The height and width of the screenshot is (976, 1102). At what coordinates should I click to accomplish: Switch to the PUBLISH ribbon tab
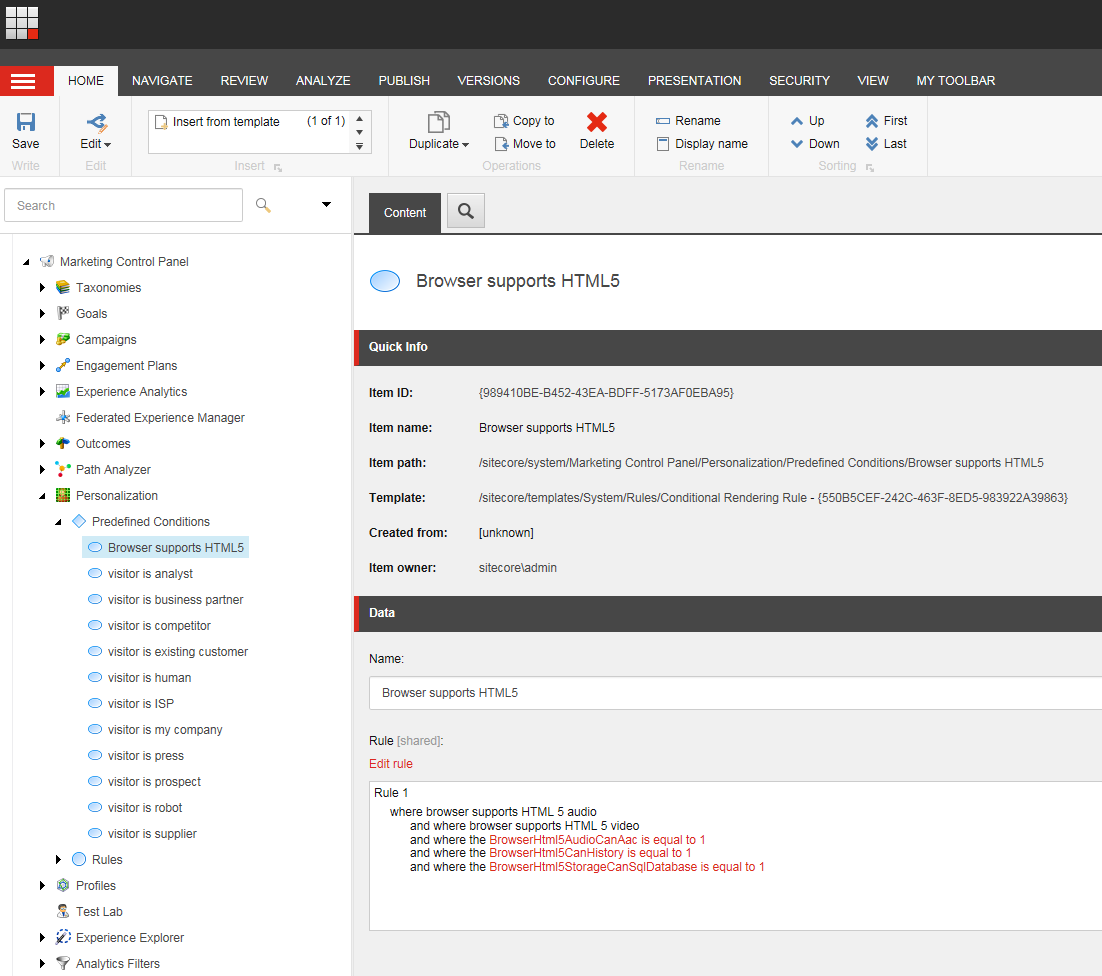pyautogui.click(x=404, y=81)
